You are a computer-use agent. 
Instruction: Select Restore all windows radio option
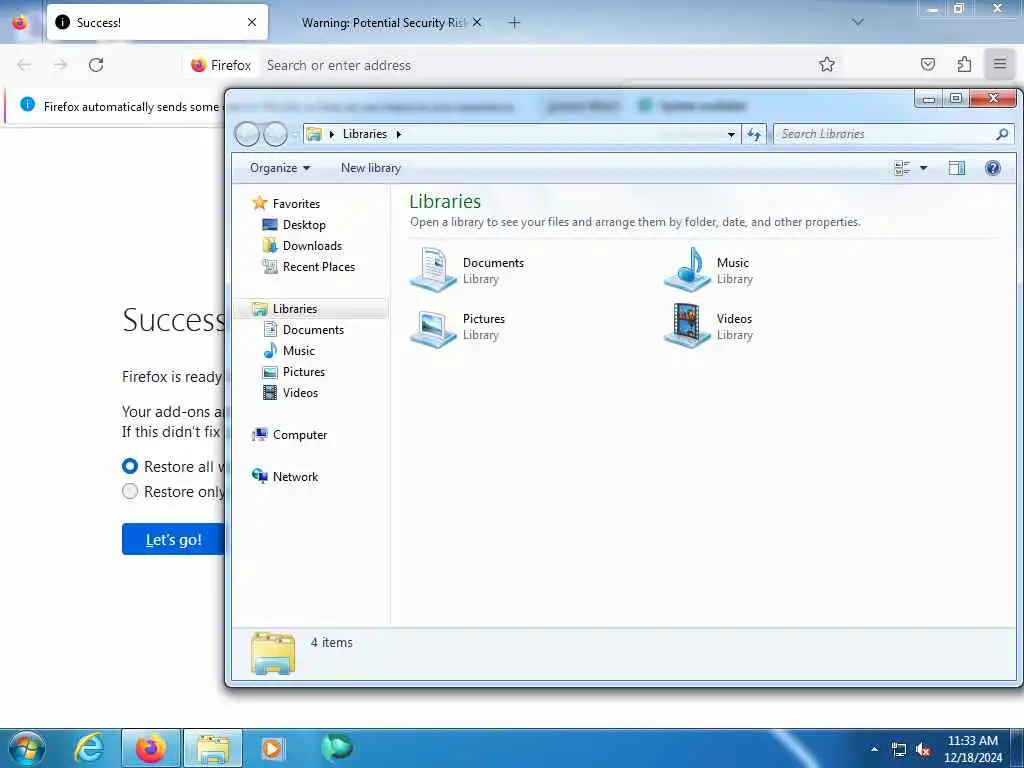[x=130, y=466]
